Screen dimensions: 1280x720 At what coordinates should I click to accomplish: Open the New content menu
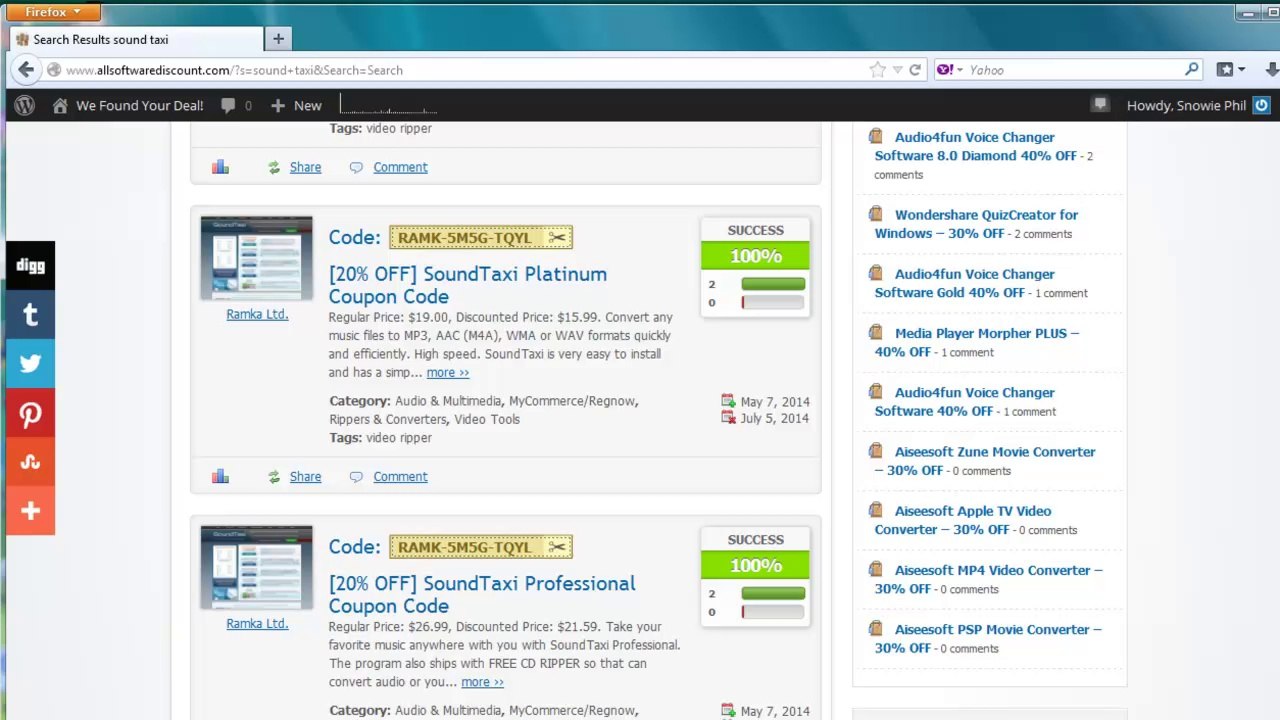click(296, 105)
